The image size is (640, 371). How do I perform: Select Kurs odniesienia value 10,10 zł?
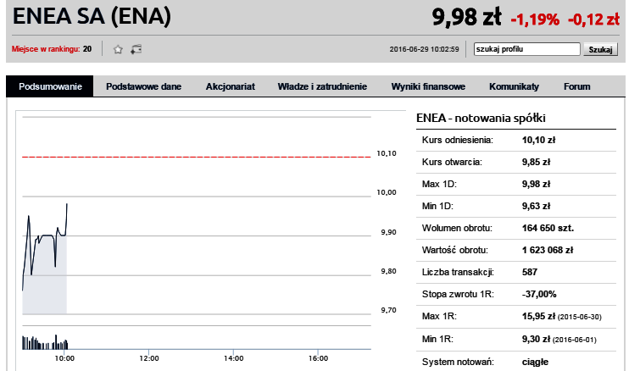(x=539, y=140)
